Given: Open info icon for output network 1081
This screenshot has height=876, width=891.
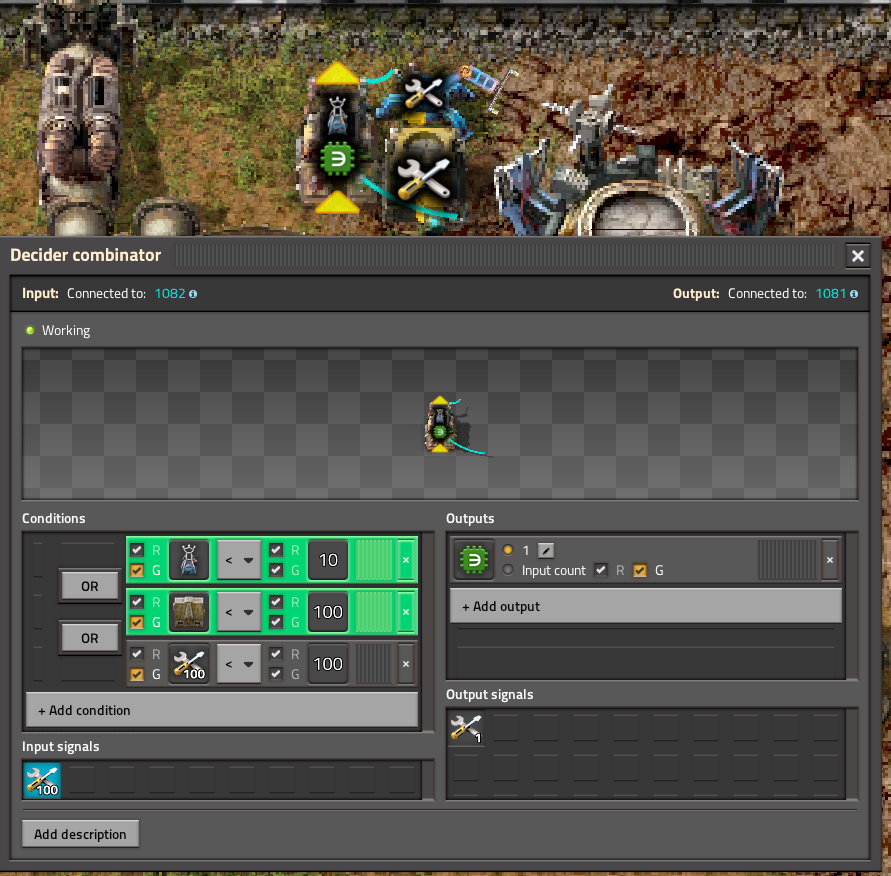Looking at the screenshot, I should pos(853,294).
